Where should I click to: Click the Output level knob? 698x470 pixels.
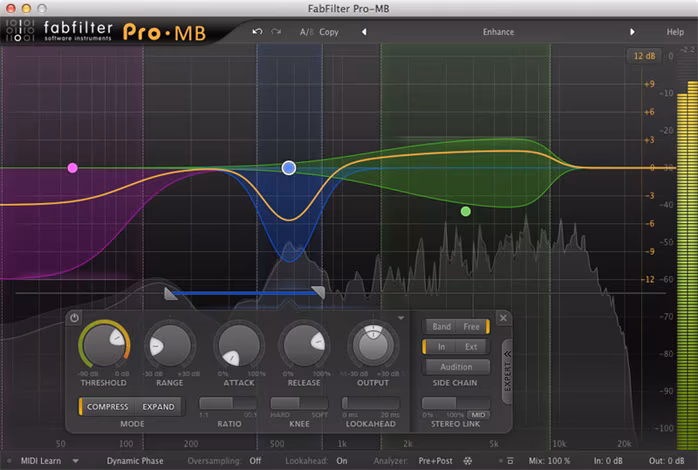(x=373, y=344)
